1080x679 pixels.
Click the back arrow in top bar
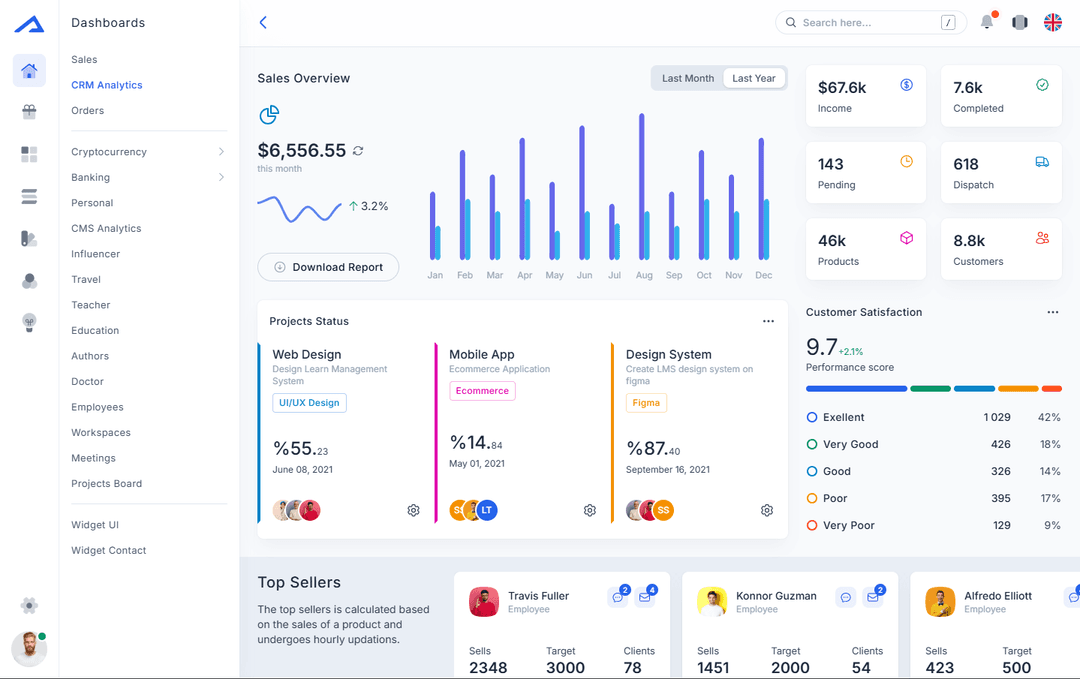click(x=263, y=22)
